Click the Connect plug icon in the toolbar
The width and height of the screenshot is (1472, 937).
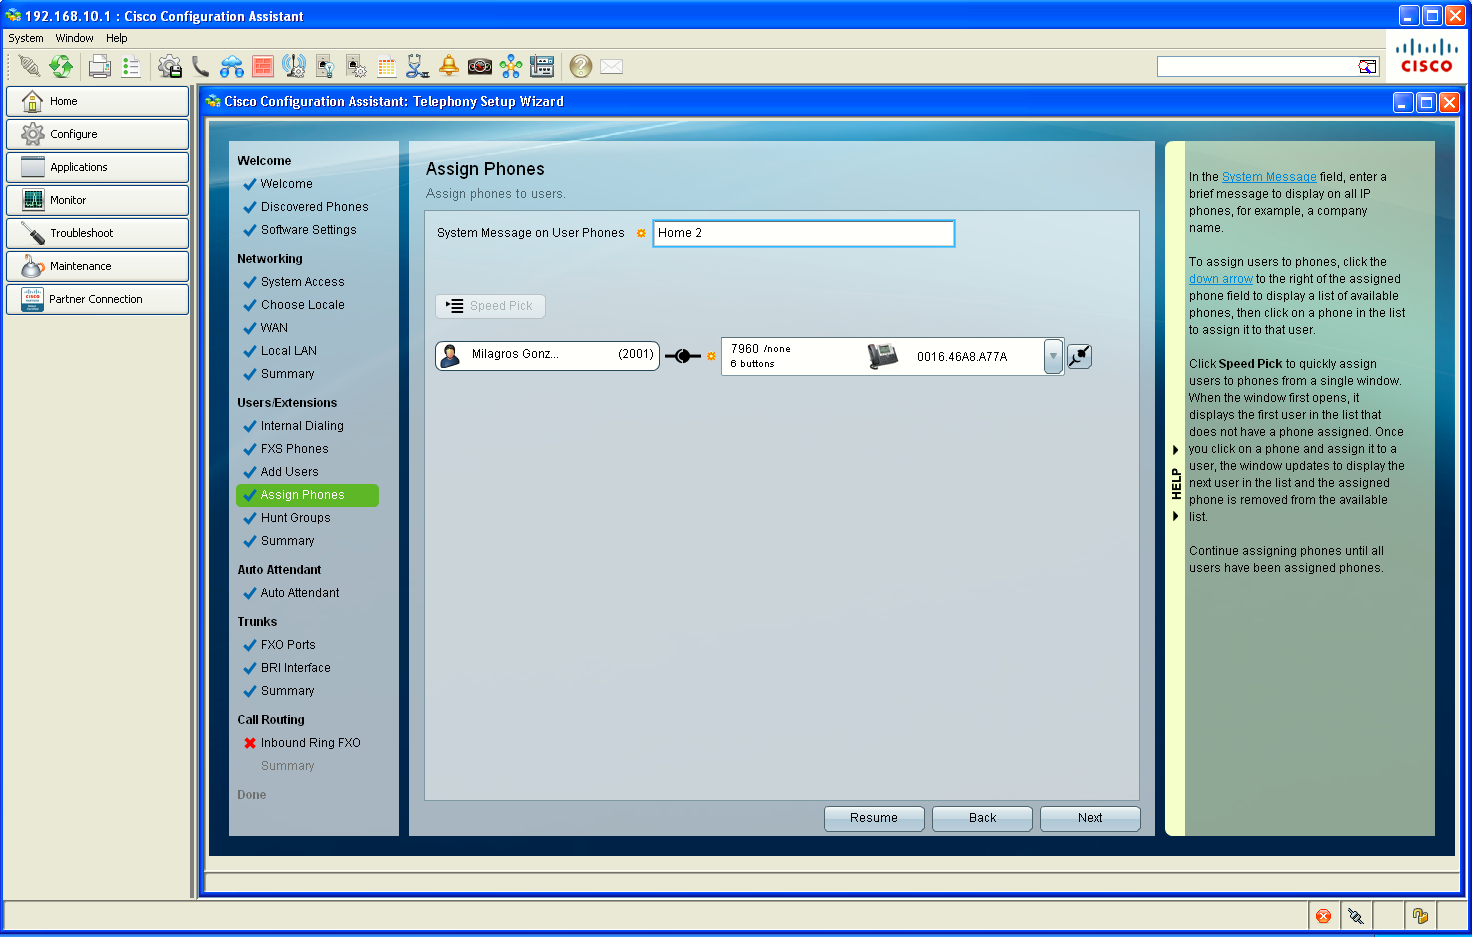coord(30,66)
